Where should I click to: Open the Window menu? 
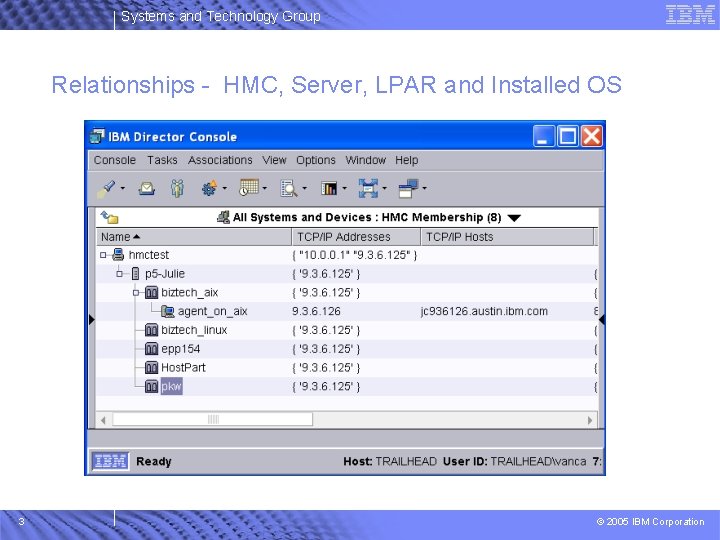(x=366, y=160)
